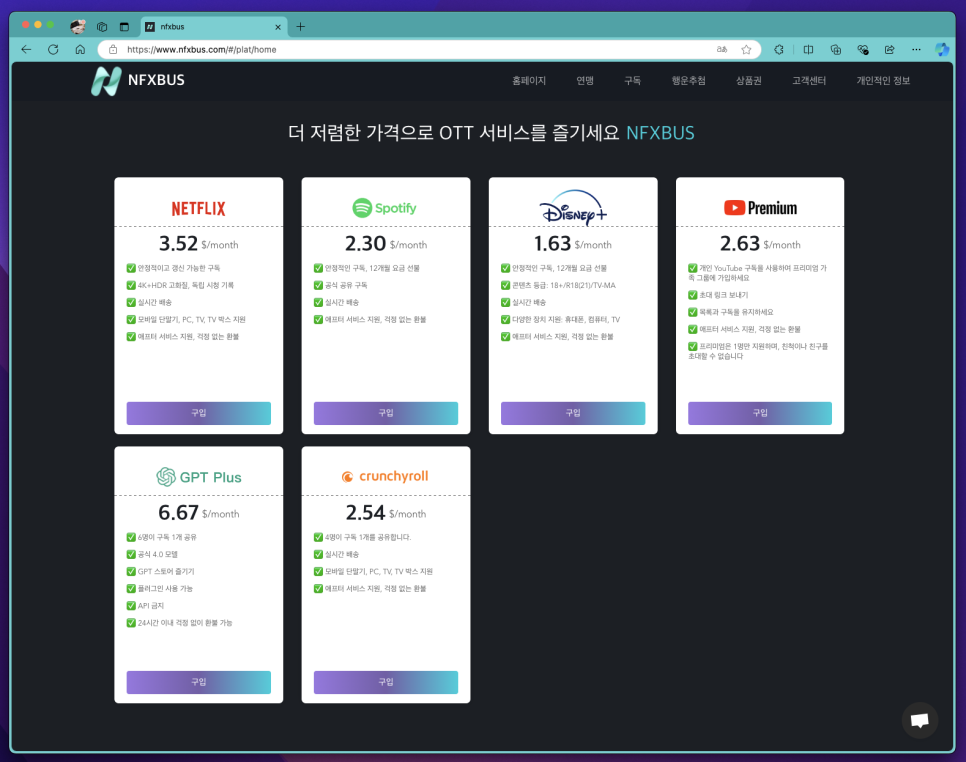Click the 4K+HDR checkmark on Netflix card
This screenshot has height=762, width=966.
coord(131,285)
